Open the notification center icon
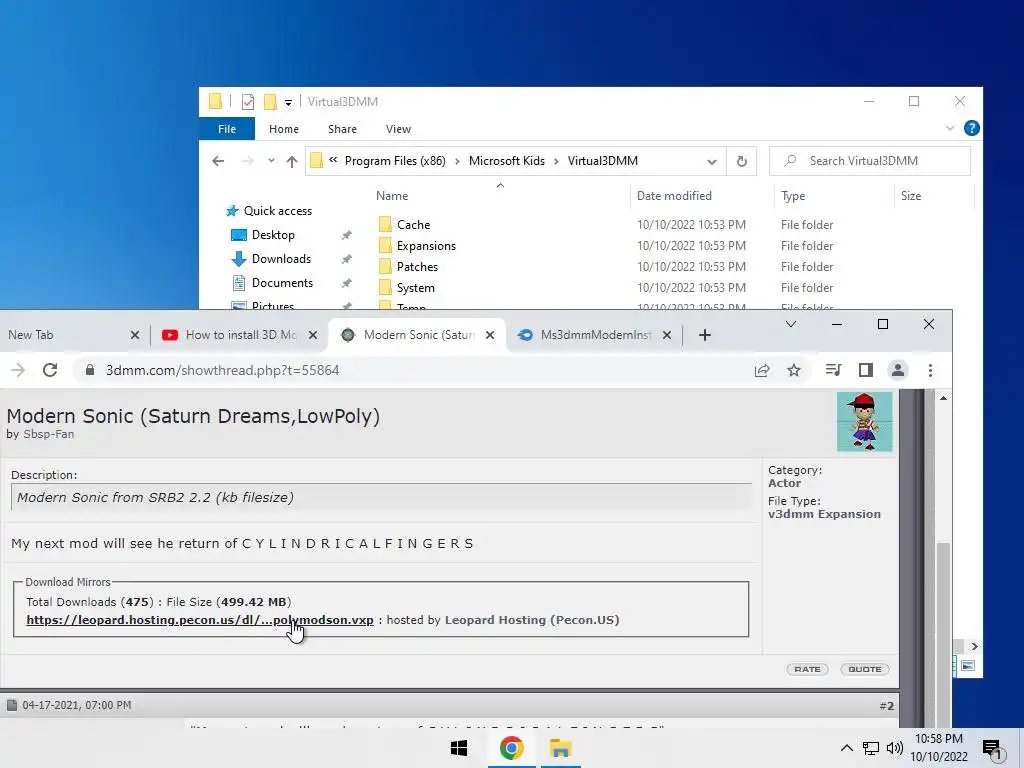This screenshot has height=768, width=1024. (992, 749)
